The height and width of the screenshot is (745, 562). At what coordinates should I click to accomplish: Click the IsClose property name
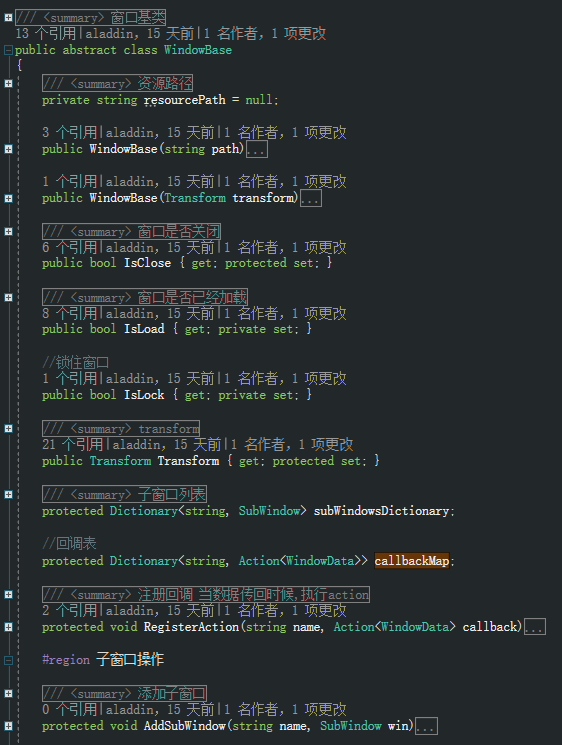147,263
